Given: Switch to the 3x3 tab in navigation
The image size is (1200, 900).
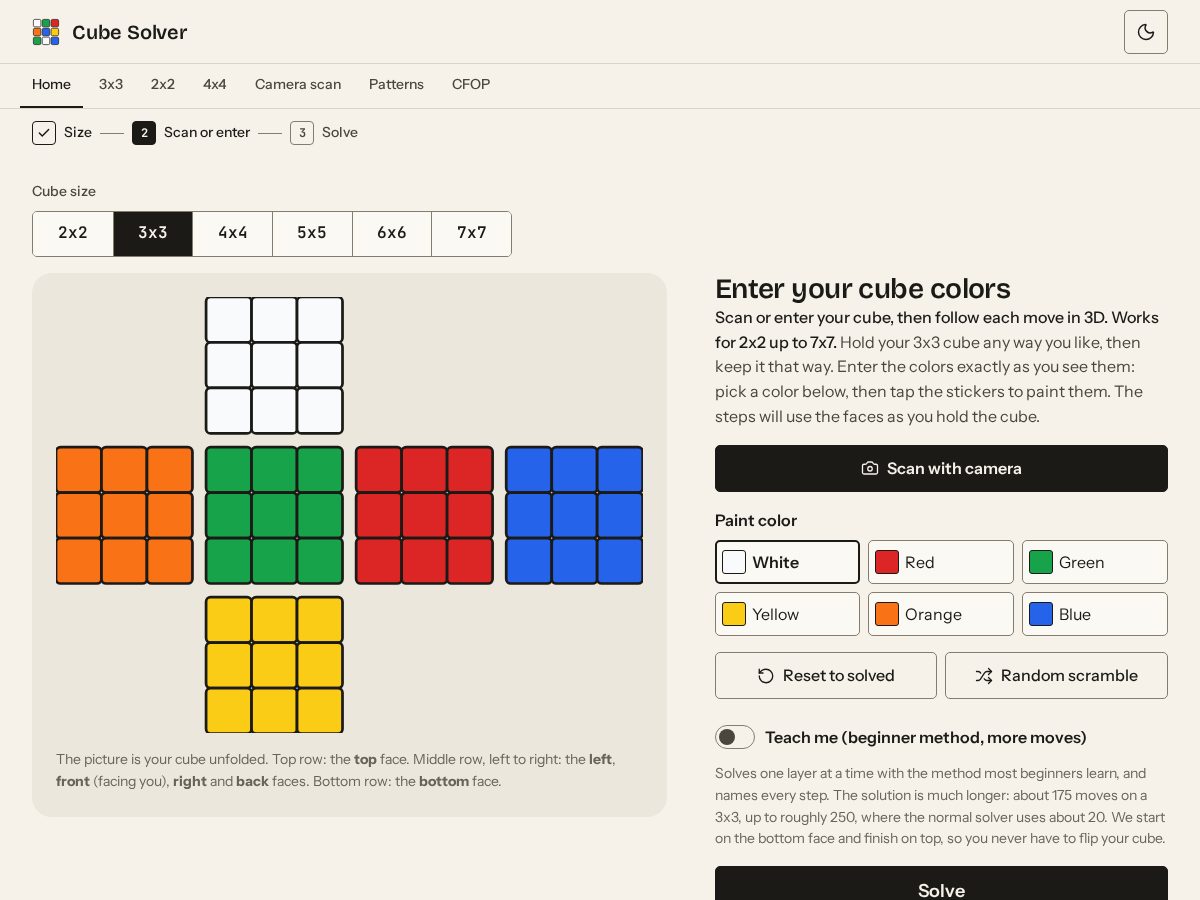Looking at the screenshot, I should 111,85.
